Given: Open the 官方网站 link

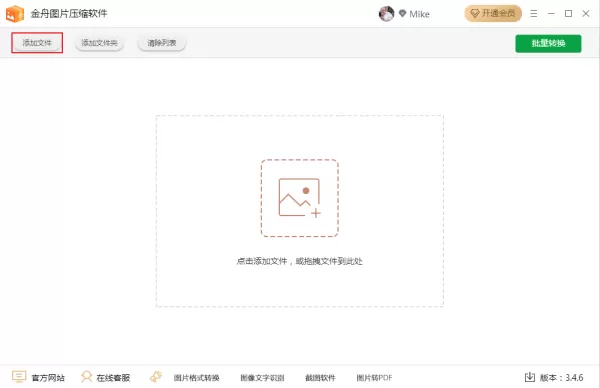Looking at the screenshot, I should coord(48,378).
